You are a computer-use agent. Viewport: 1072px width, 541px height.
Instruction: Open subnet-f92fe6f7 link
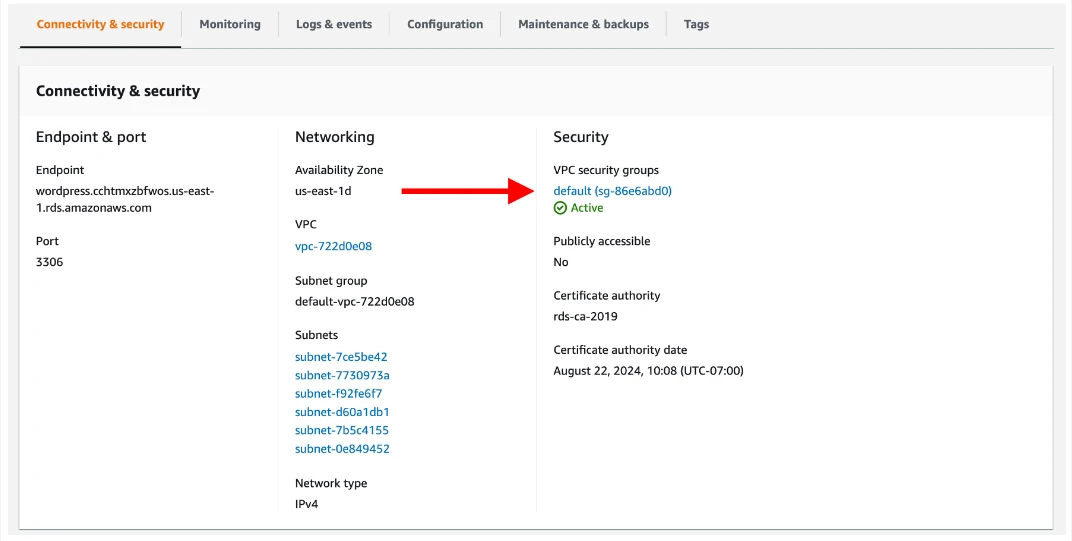coord(338,393)
